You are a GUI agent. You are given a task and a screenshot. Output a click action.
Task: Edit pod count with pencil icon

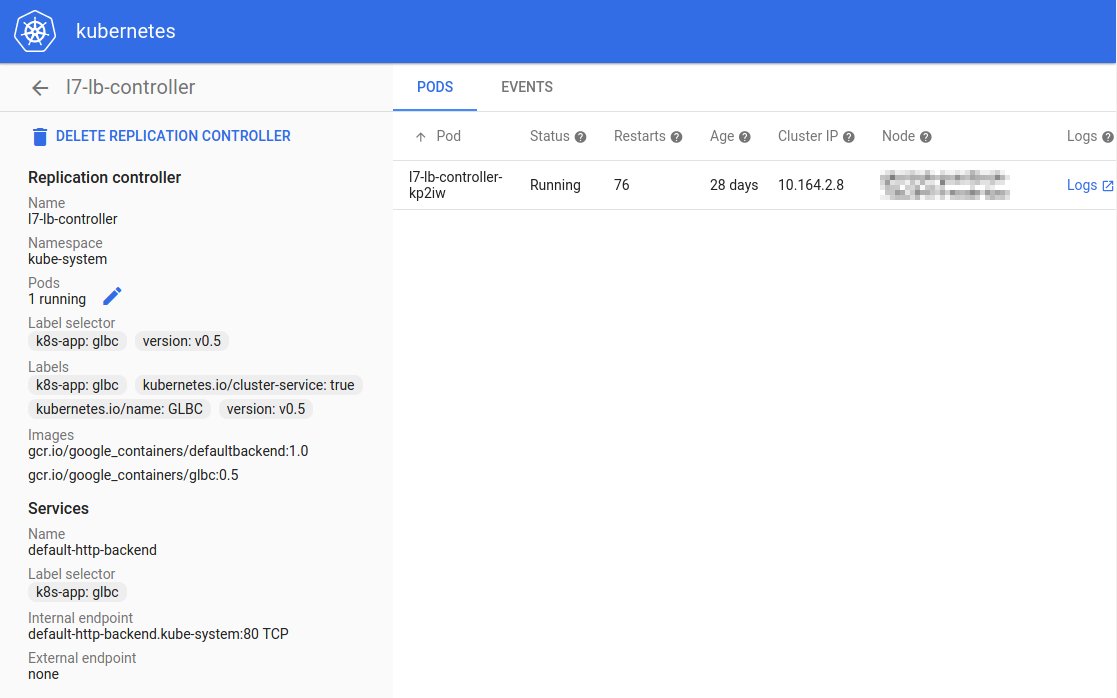[113, 296]
